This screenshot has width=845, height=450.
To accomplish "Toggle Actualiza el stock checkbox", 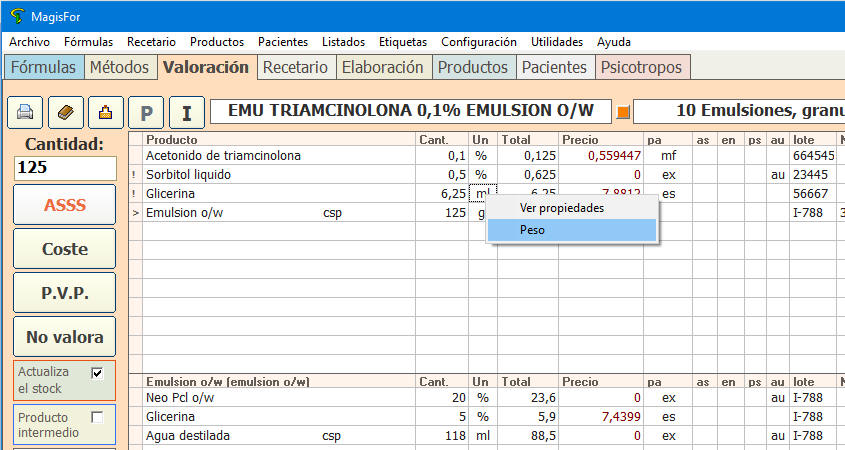I will [x=97, y=373].
